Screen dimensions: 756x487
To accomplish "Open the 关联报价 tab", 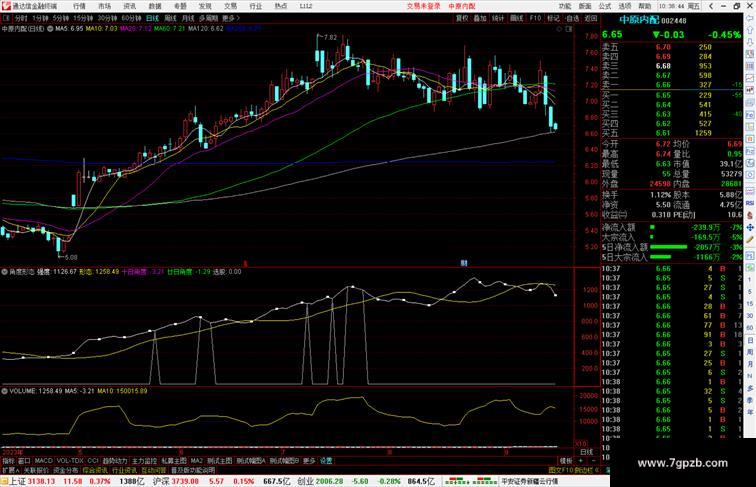I will tap(37, 470).
